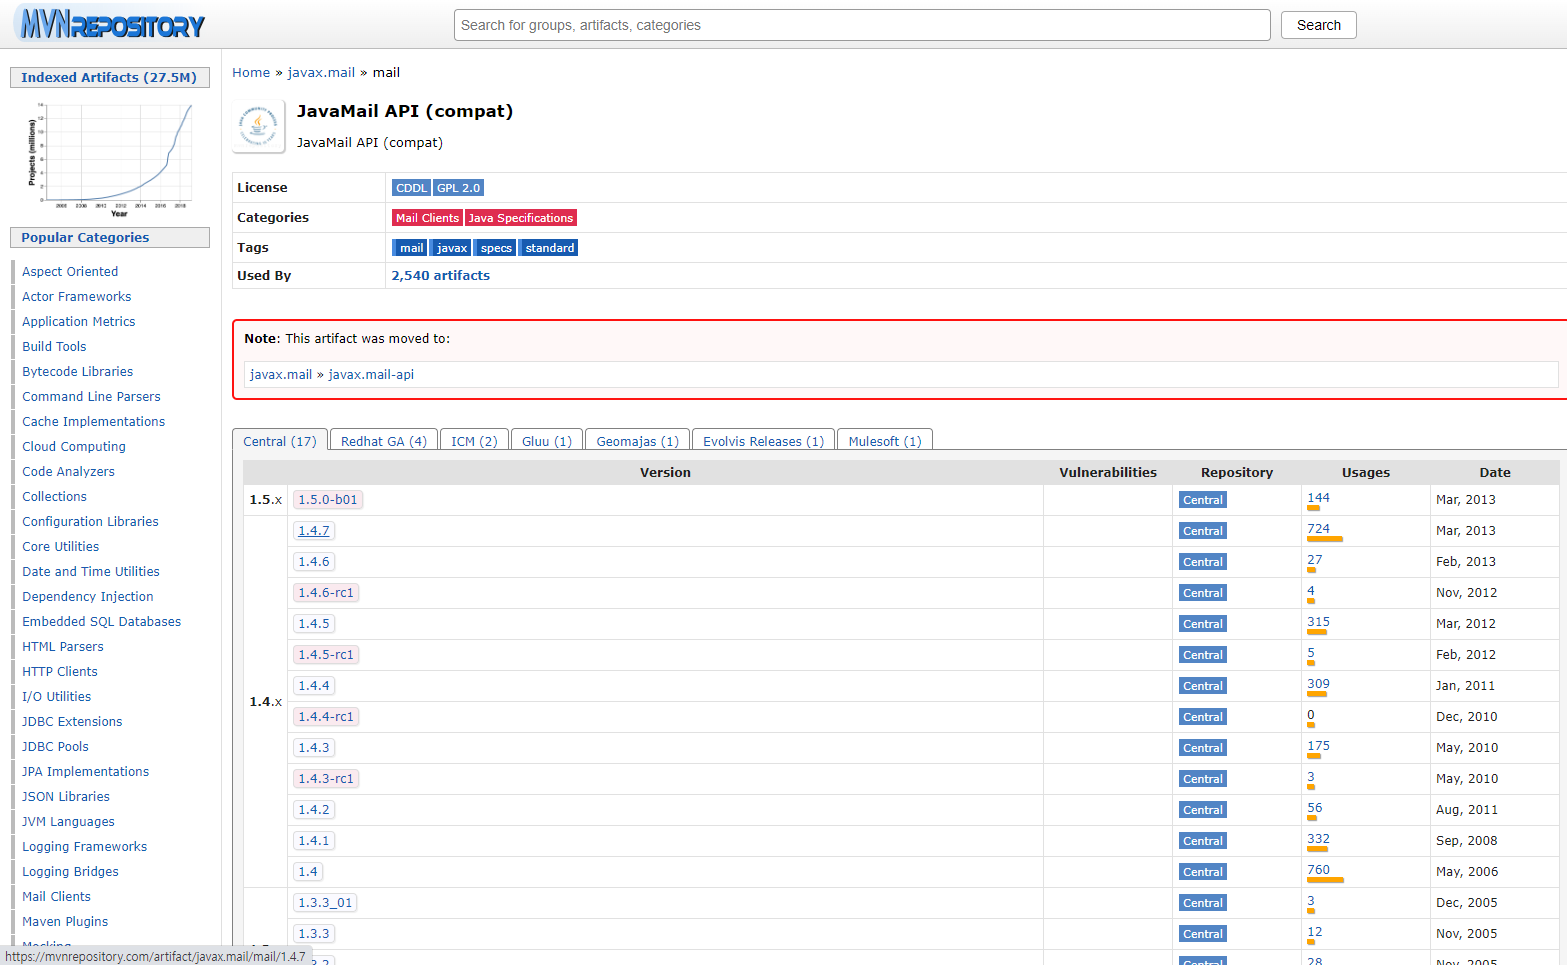This screenshot has width=1567, height=965.
Task: Click the Java Specifications category badge
Action: [520, 217]
